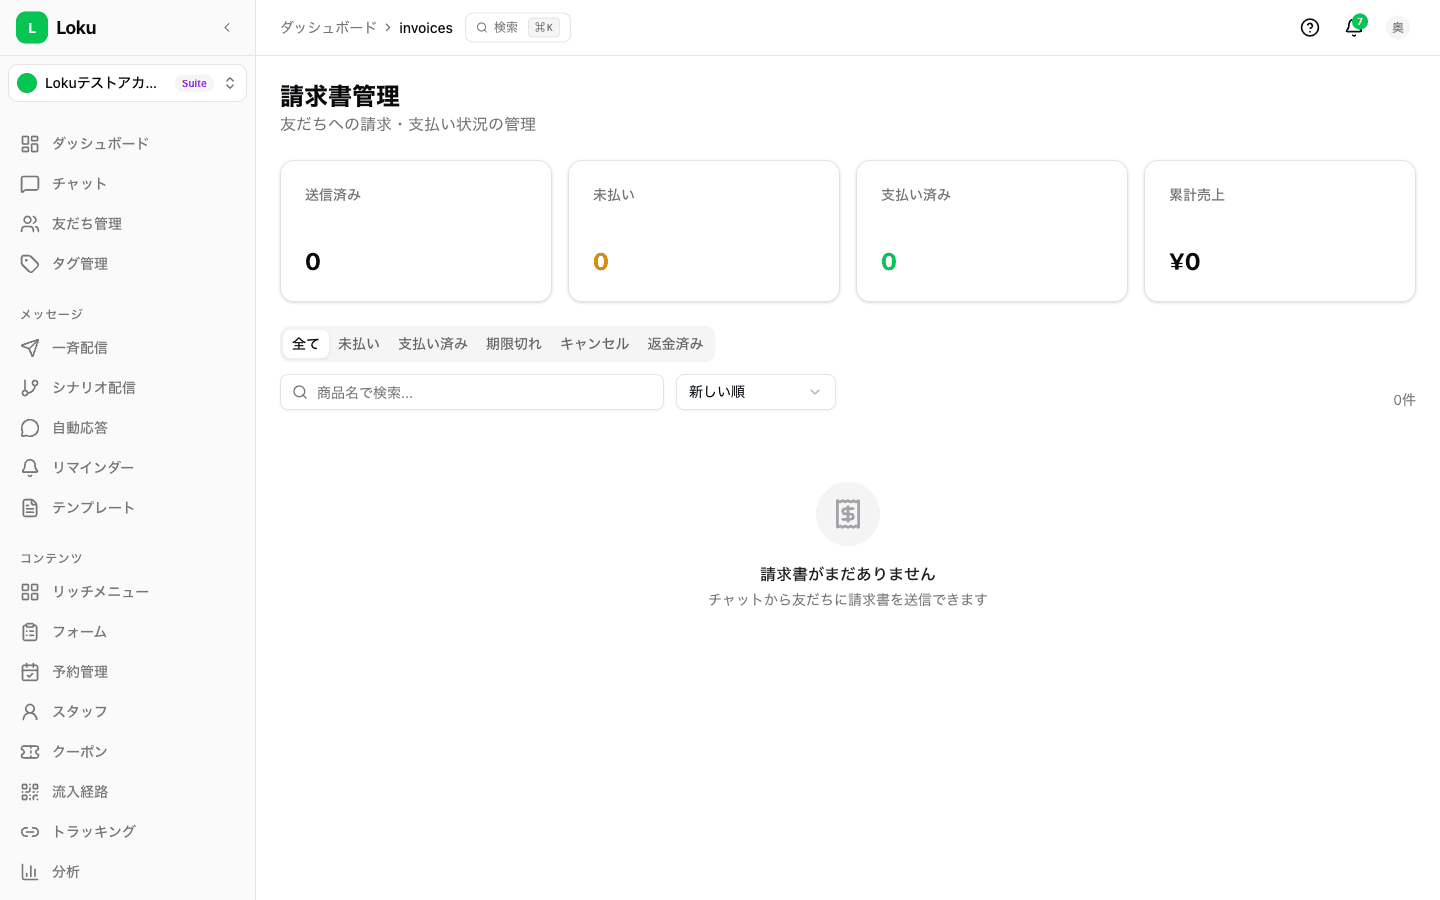Select the 全て filter tab

pyautogui.click(x=306, y=344)
